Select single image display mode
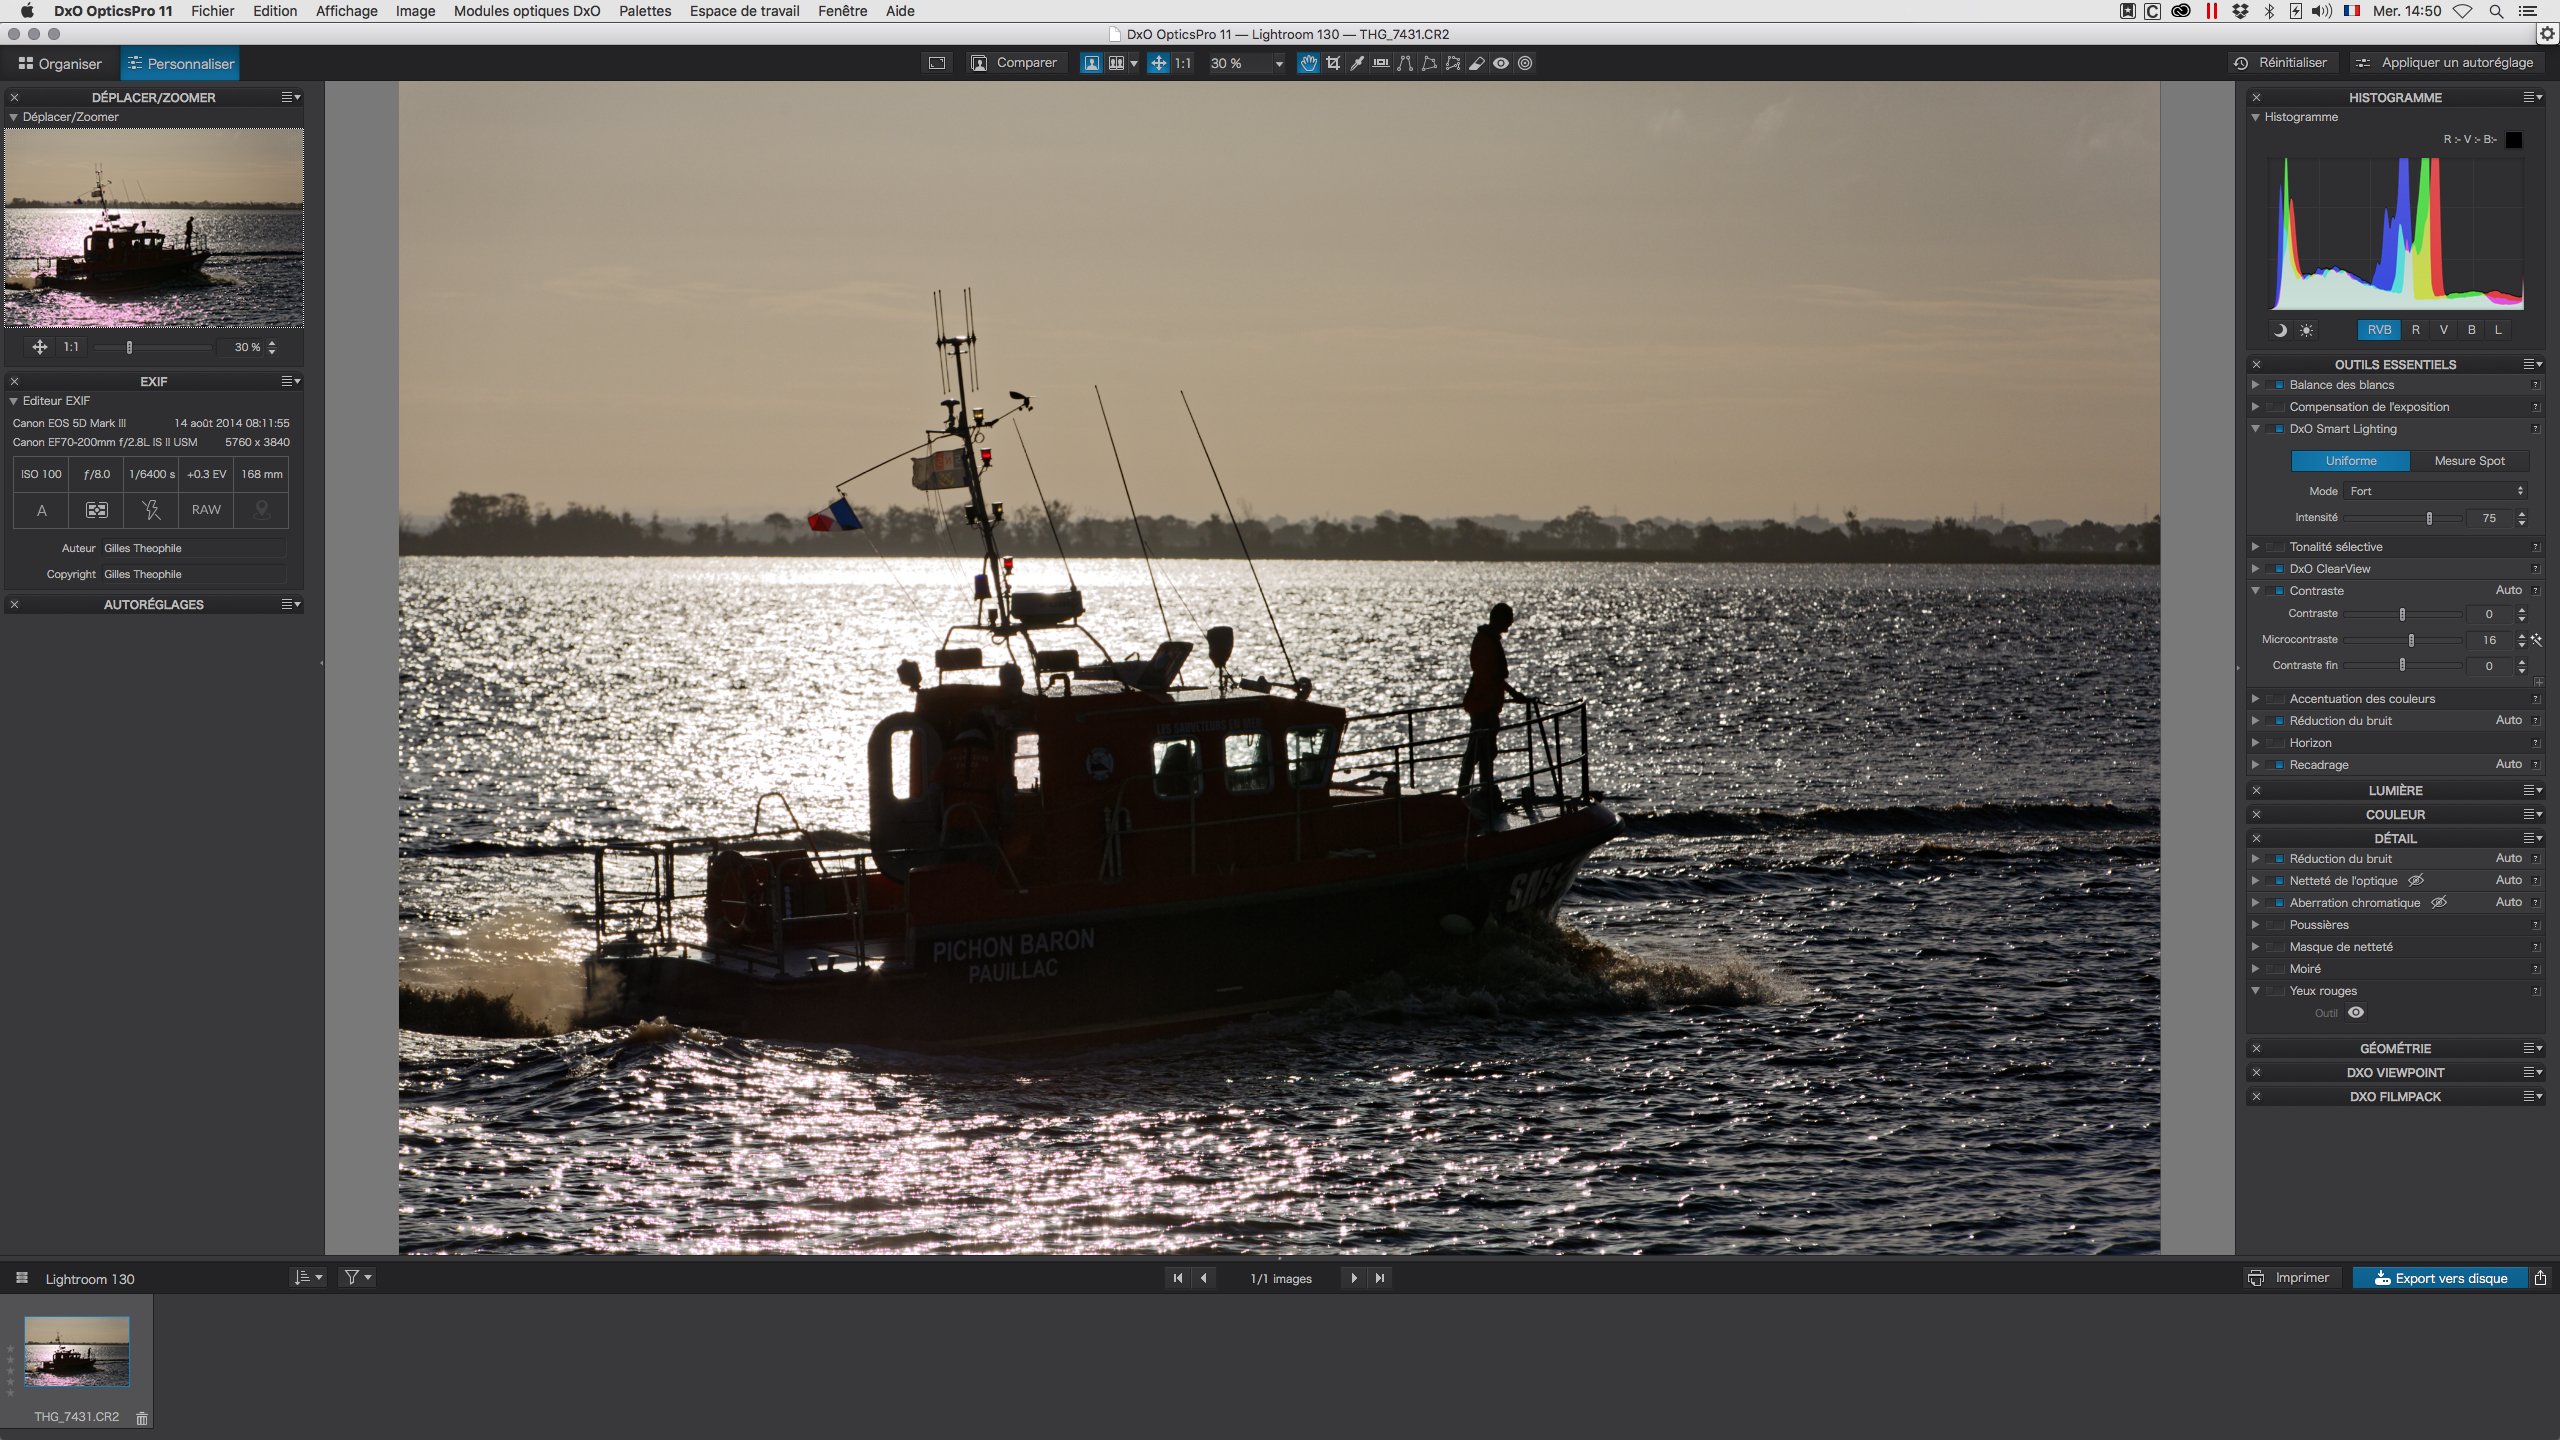The height and width of the screenshot is (1440, 2560). tap(1092, 63)
